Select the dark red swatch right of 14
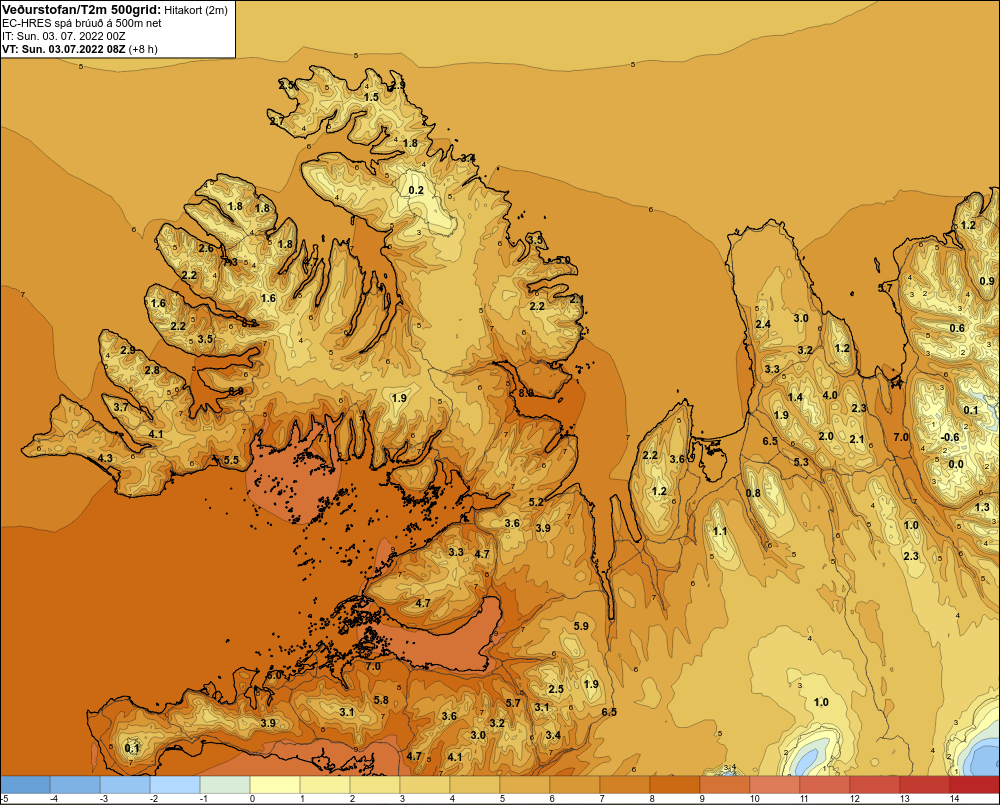This screenshot has height=805, width=1000. tap(974, 785)
